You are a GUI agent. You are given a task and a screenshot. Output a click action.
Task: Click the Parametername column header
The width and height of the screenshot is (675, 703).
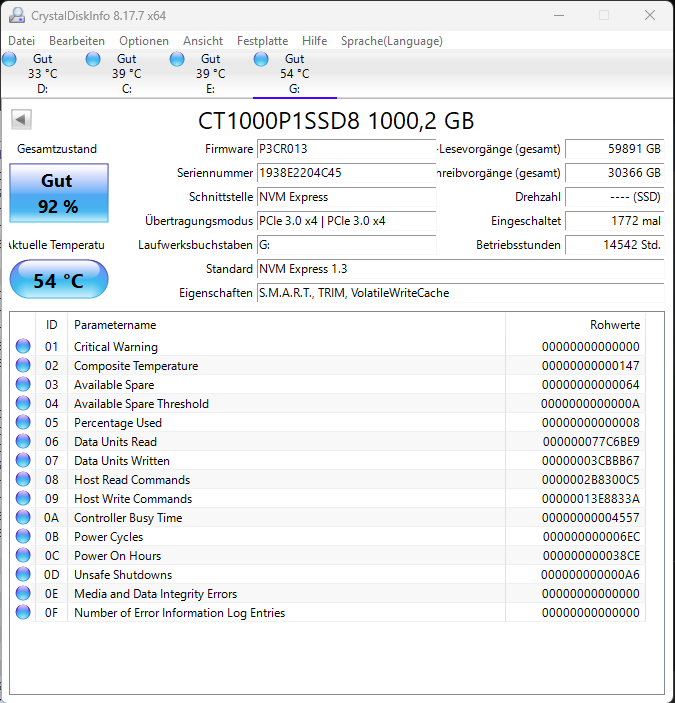[286, 325]
